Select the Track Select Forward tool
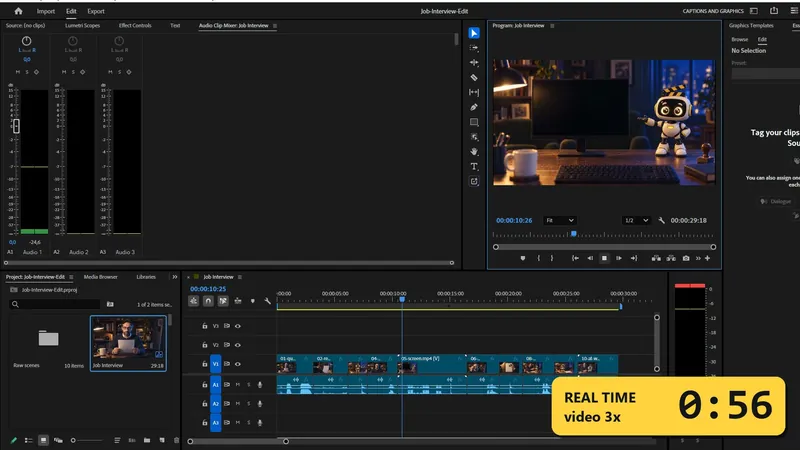 [474, 48]
